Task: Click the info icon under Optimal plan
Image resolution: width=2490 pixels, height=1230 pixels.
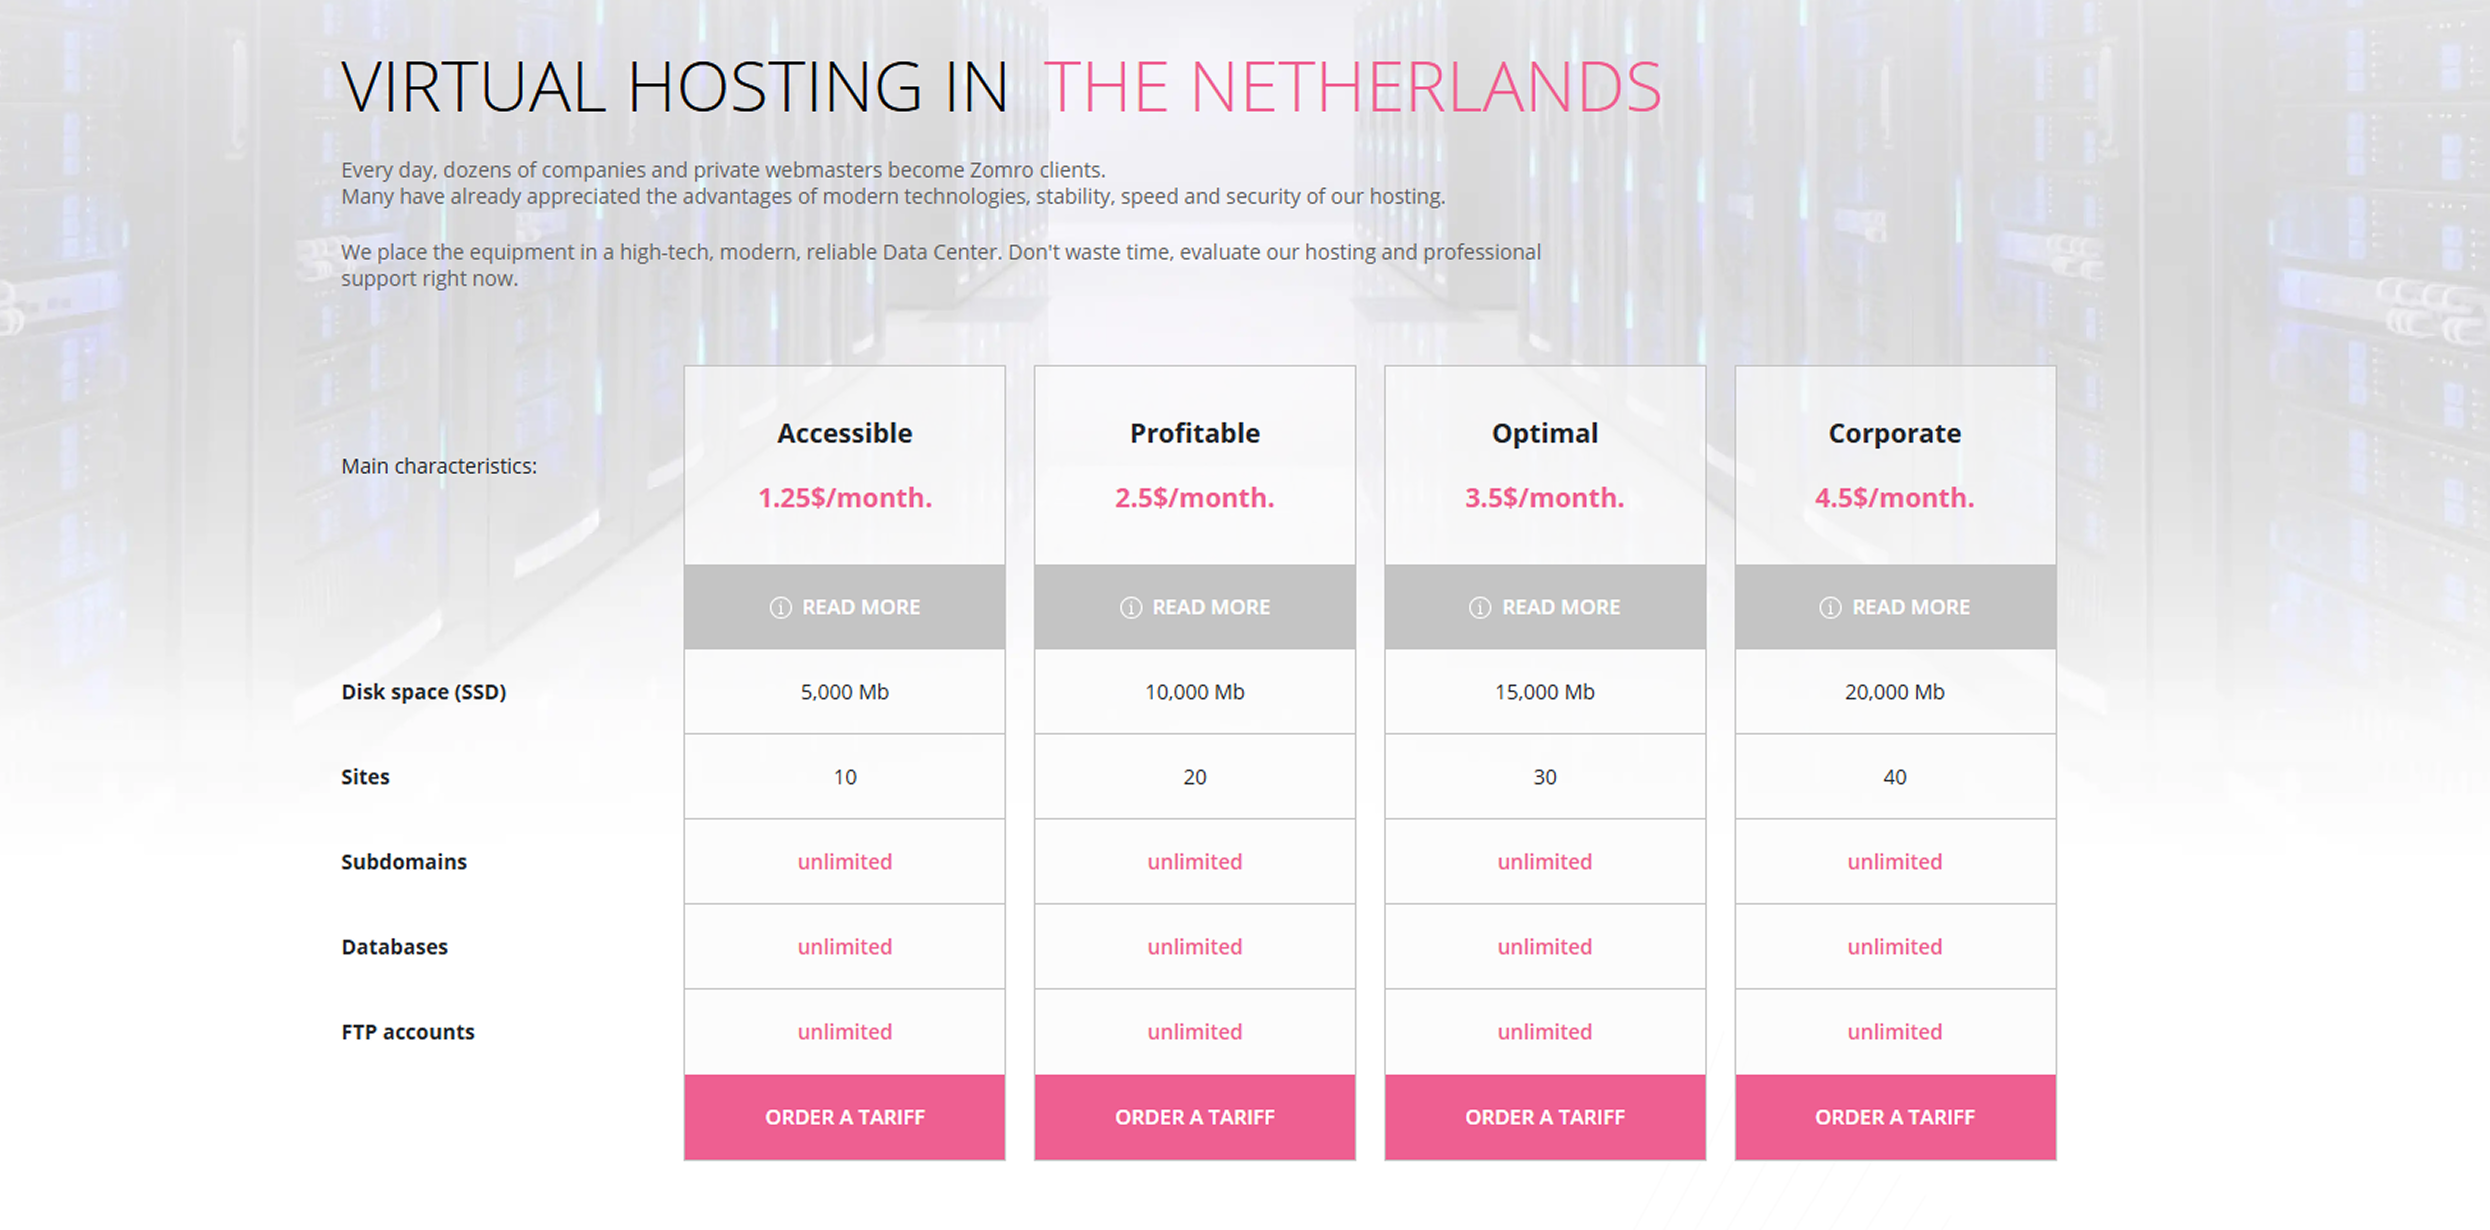Action: point(1480,608)
